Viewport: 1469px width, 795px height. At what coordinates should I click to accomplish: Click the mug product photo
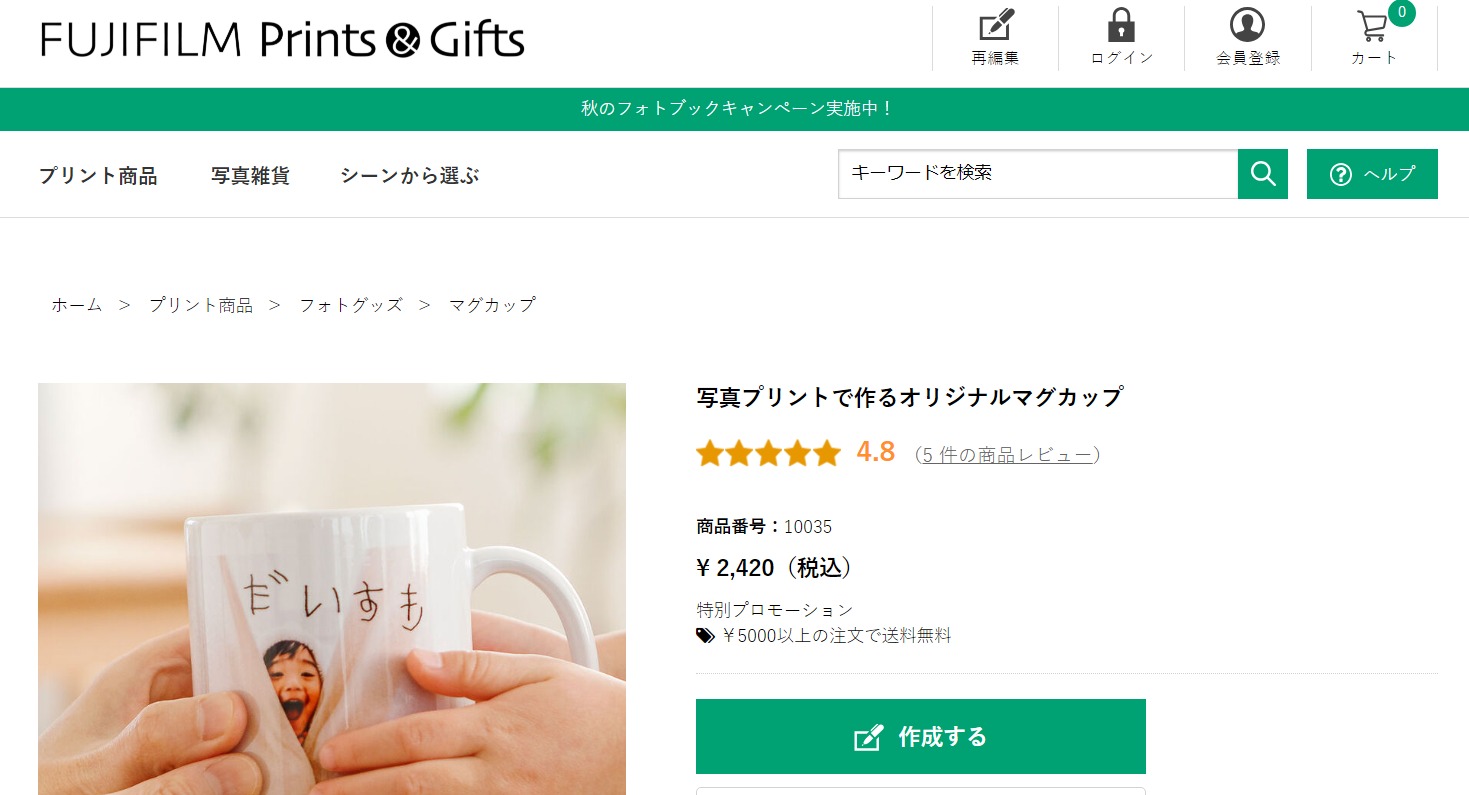pyautogui.click(x=332, y=589)
